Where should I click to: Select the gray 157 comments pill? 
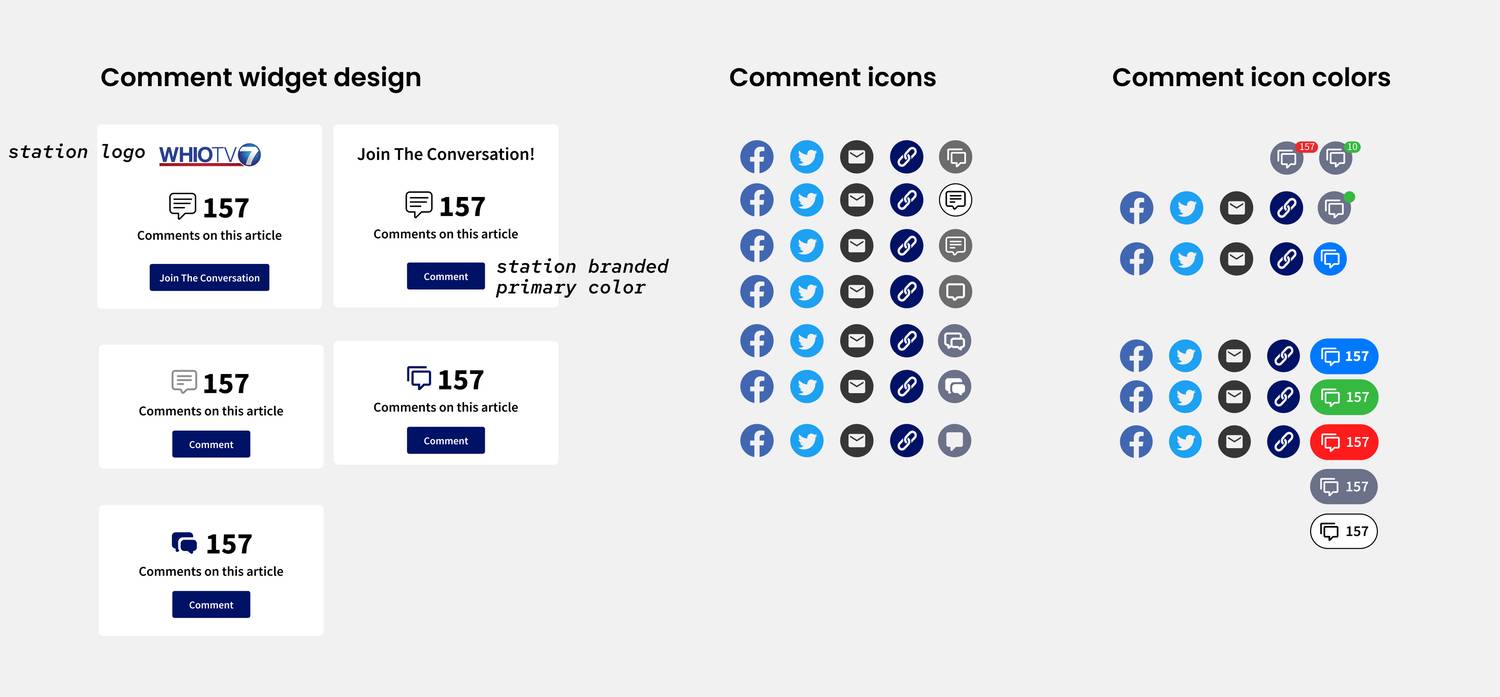click(1344, 487)
